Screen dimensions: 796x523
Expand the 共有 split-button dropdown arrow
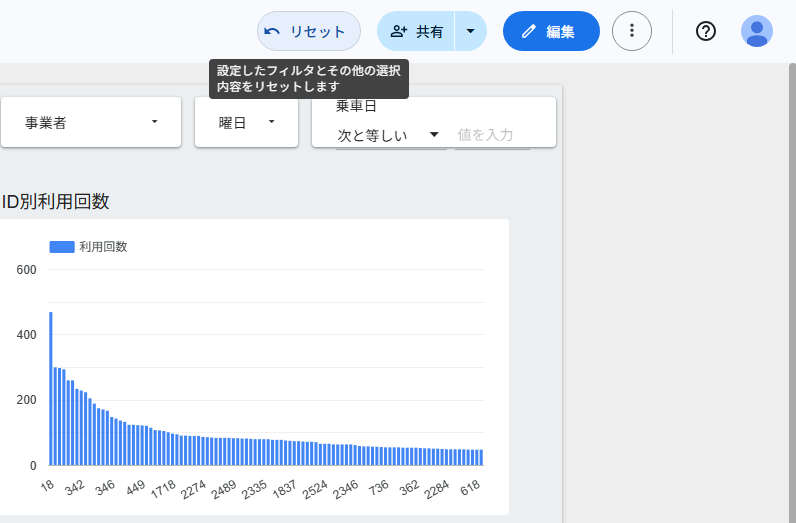point(471,32)
